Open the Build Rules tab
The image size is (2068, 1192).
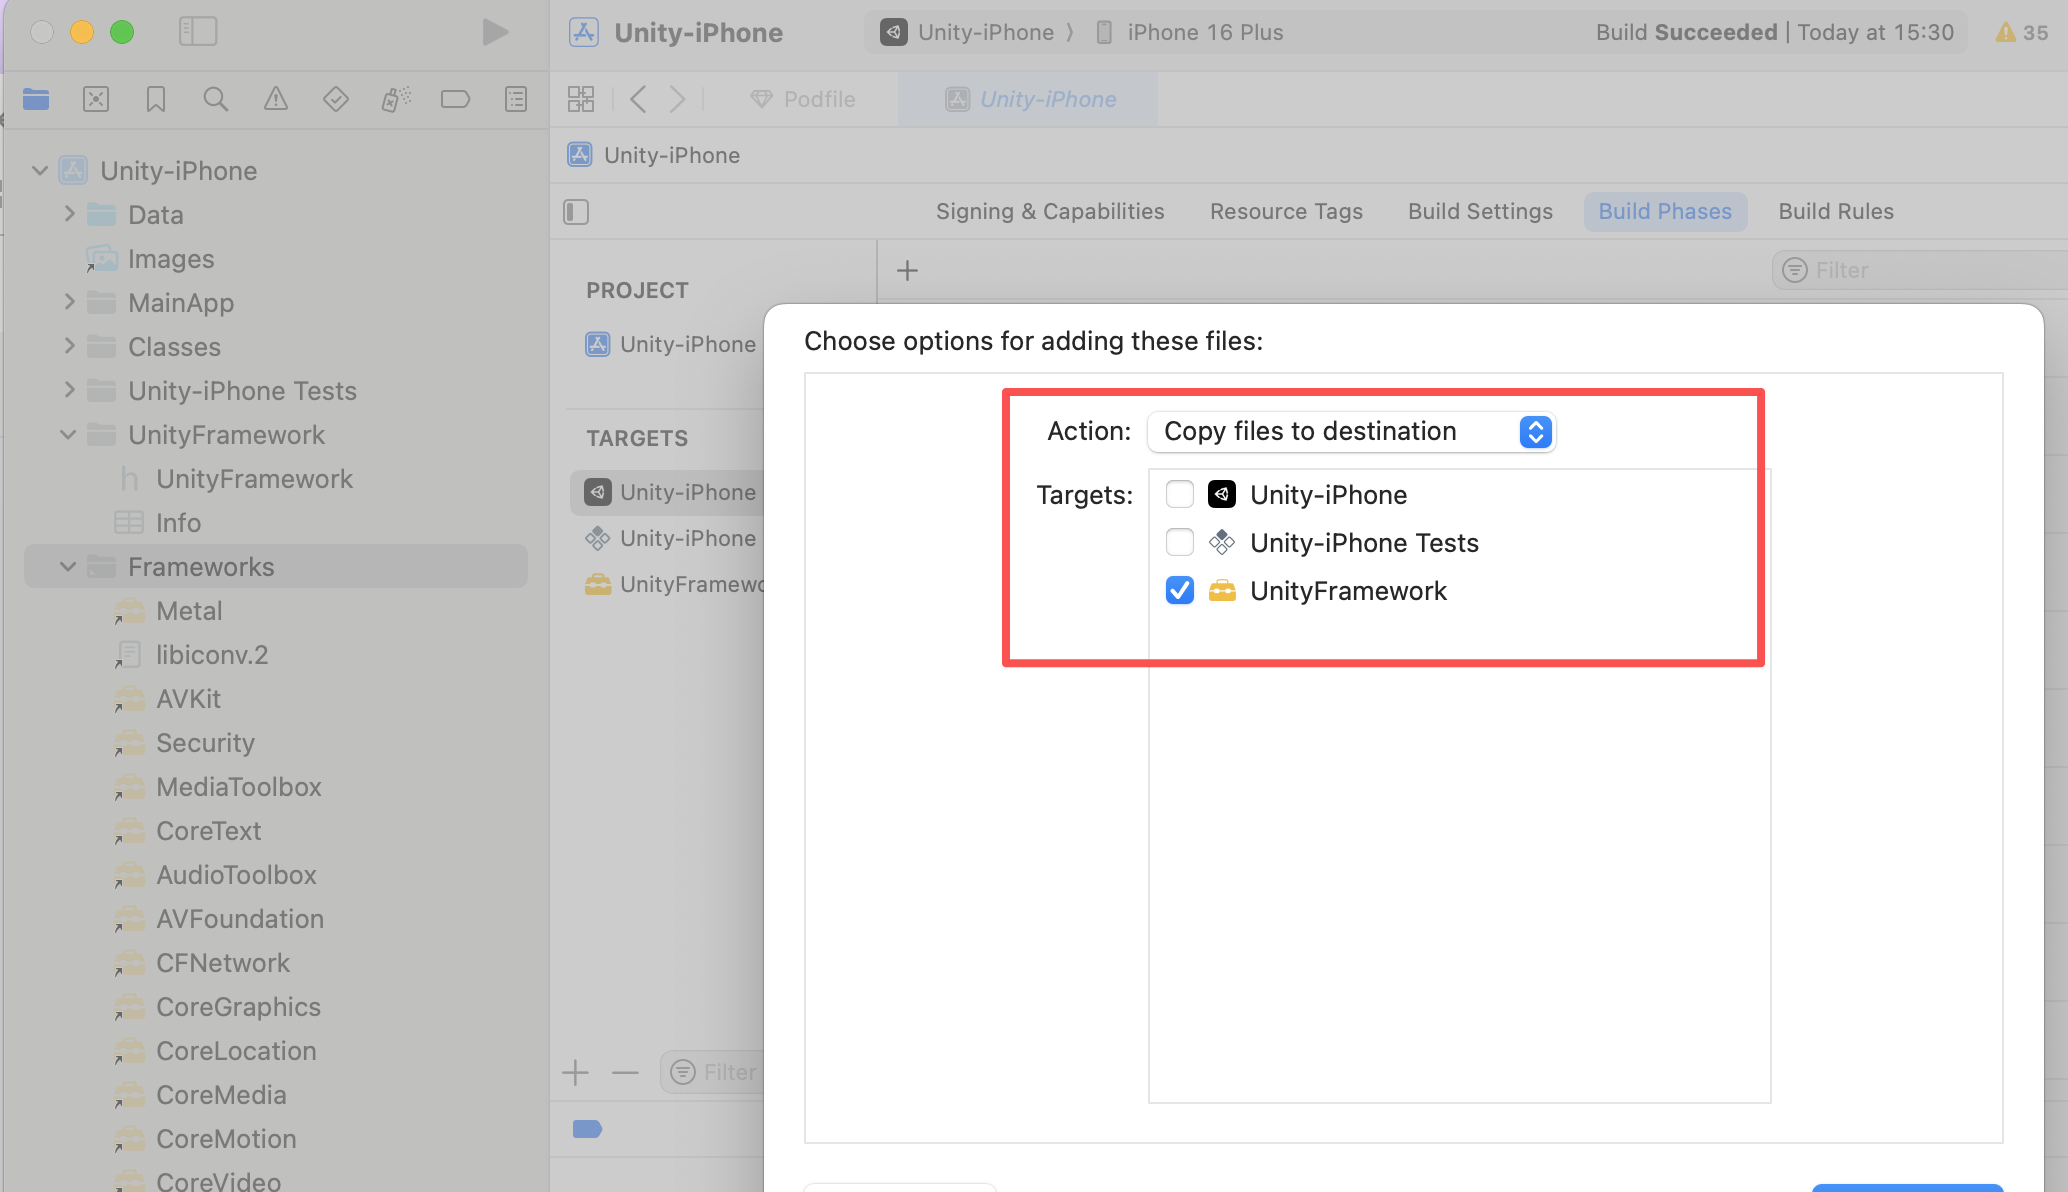click(1836, 211)
